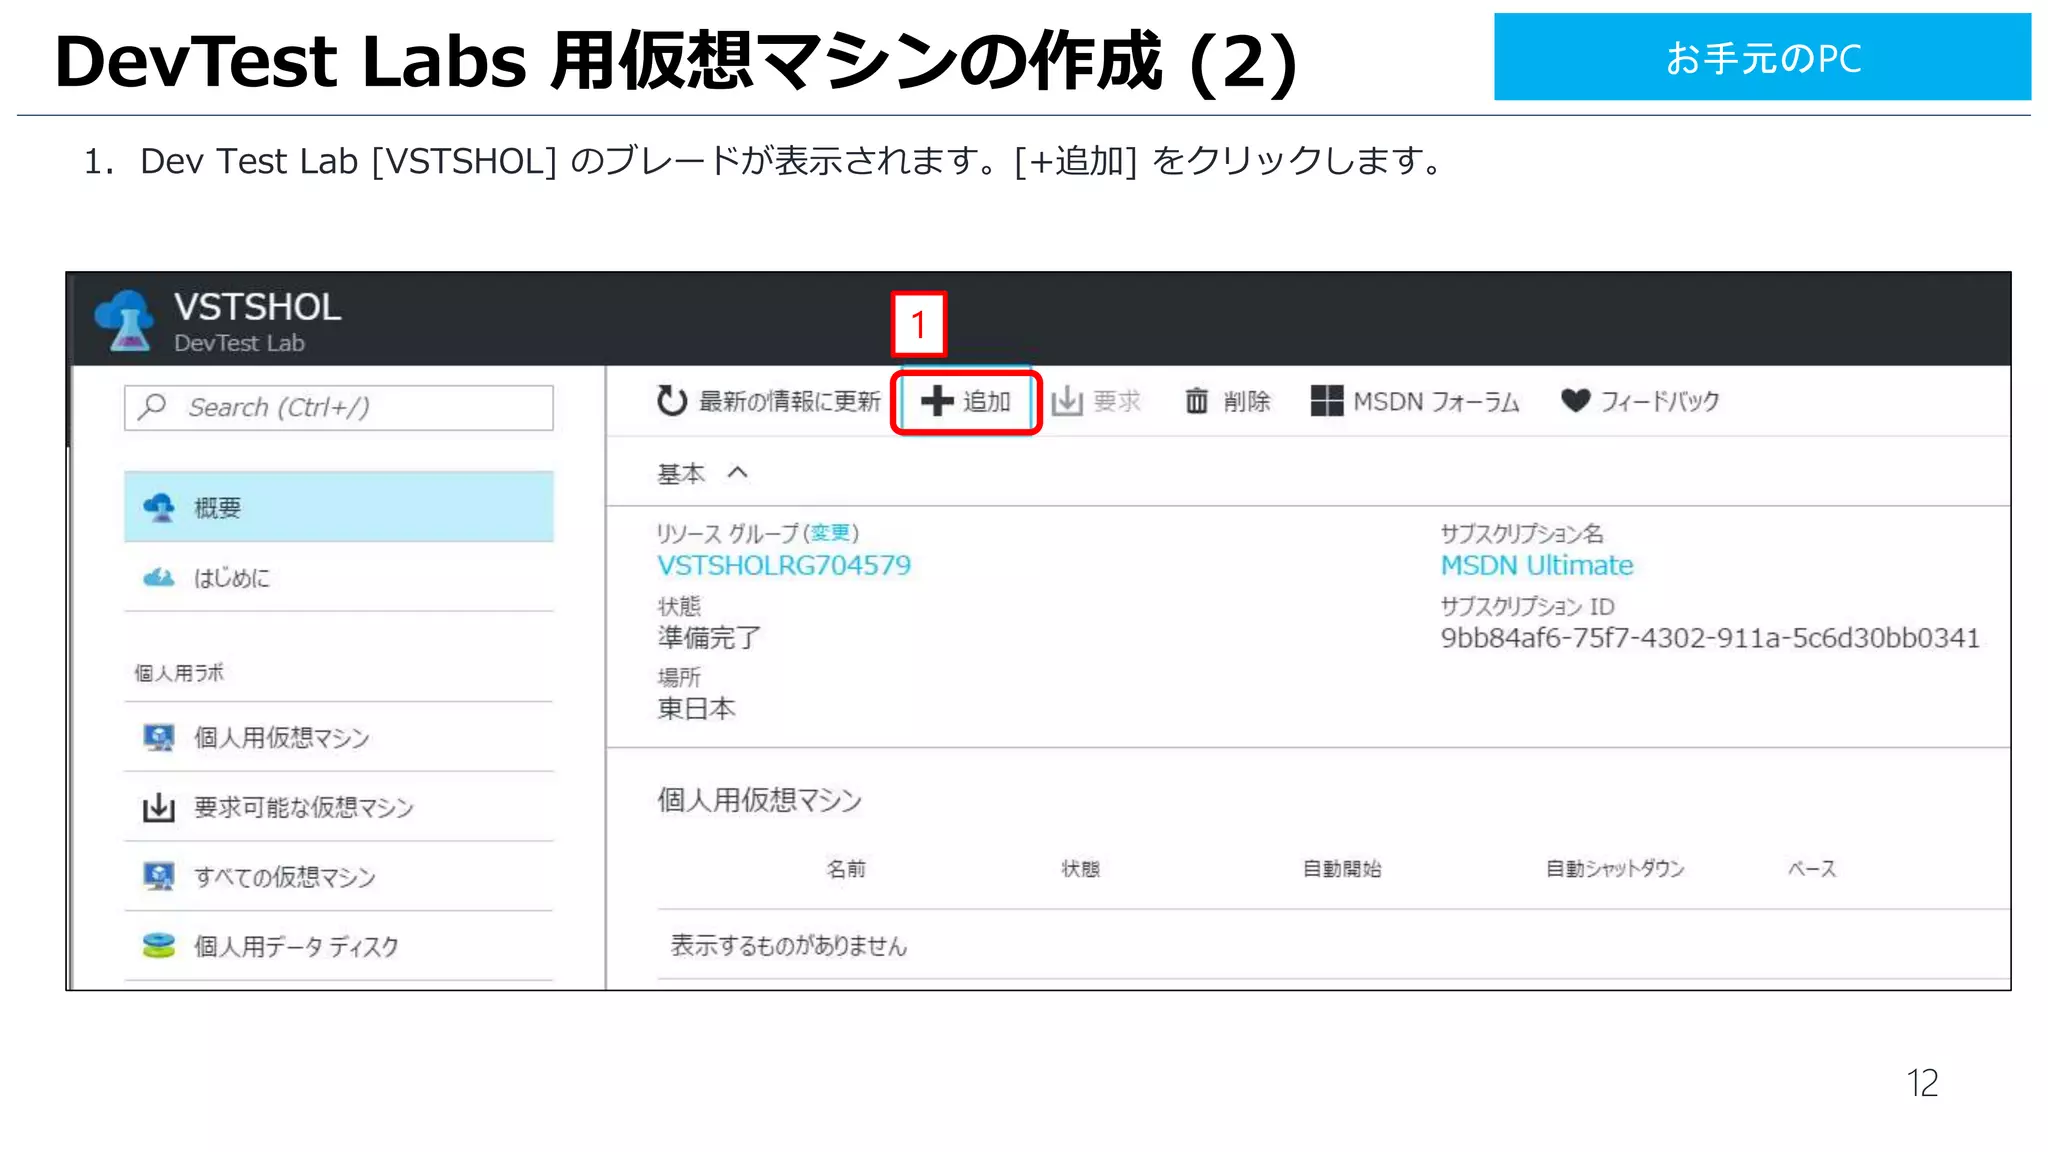Click the MSDN フォーラム label
Image resolution: width=2048 pixels, height=1152 pixels.
1436,401
